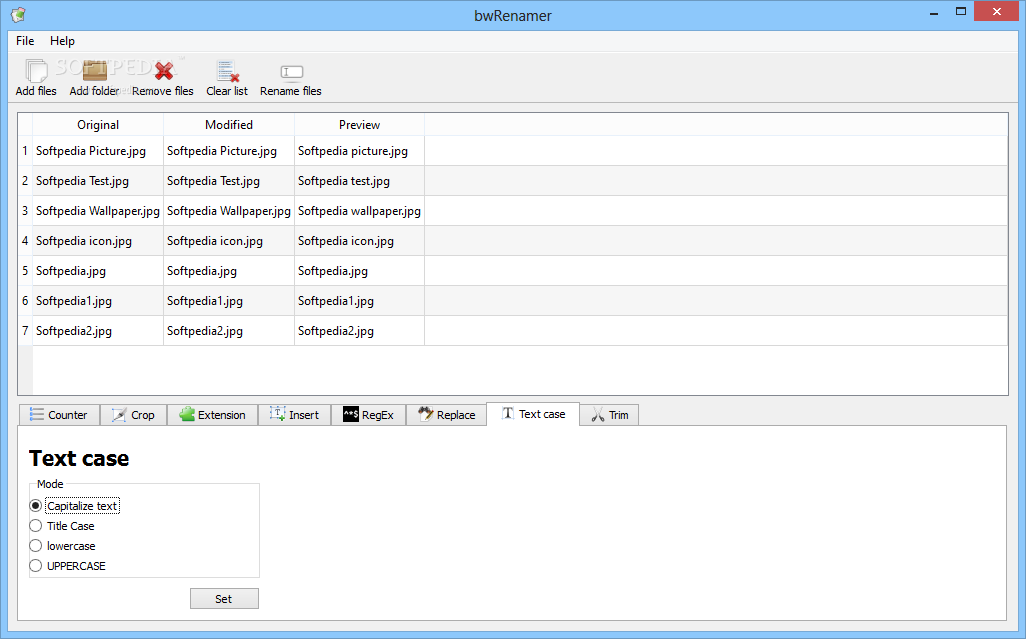Screen dimensions: 1026x639
Task: Click Modified cell 'Softpedia Test.jpg'
Action: point(229,181)
